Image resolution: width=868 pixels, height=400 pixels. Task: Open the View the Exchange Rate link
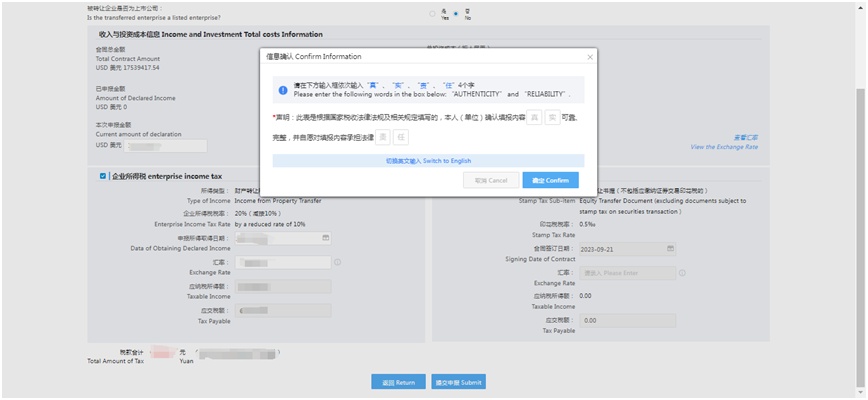point(724,146)
